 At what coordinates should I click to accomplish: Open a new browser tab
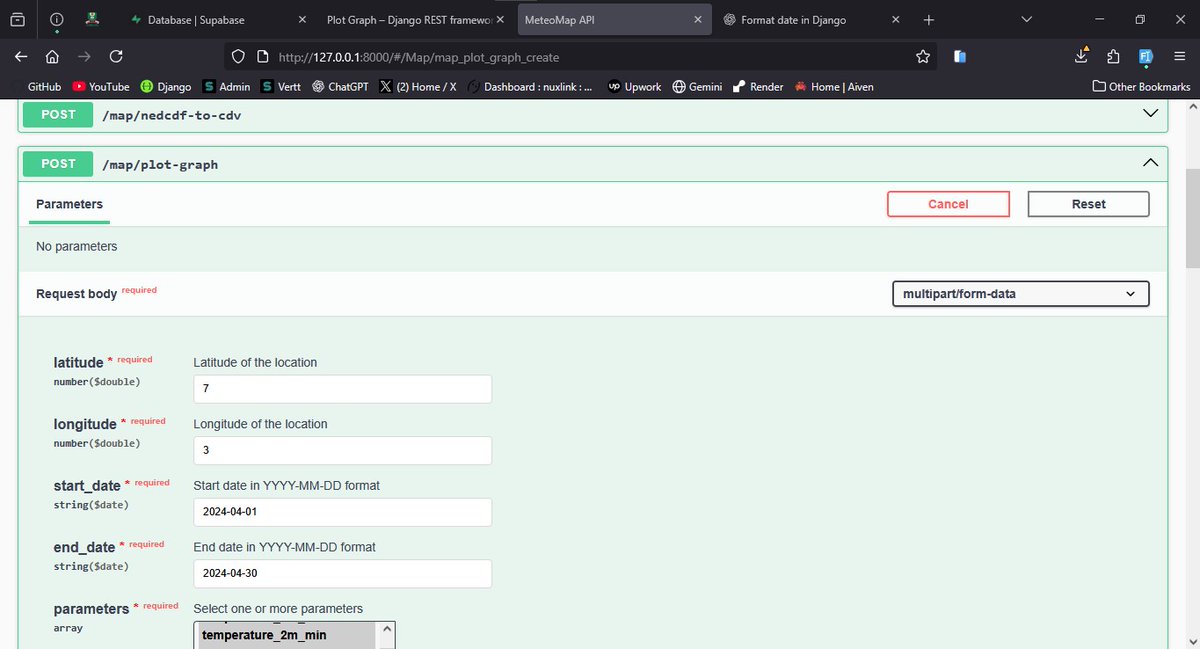point(929,19)
